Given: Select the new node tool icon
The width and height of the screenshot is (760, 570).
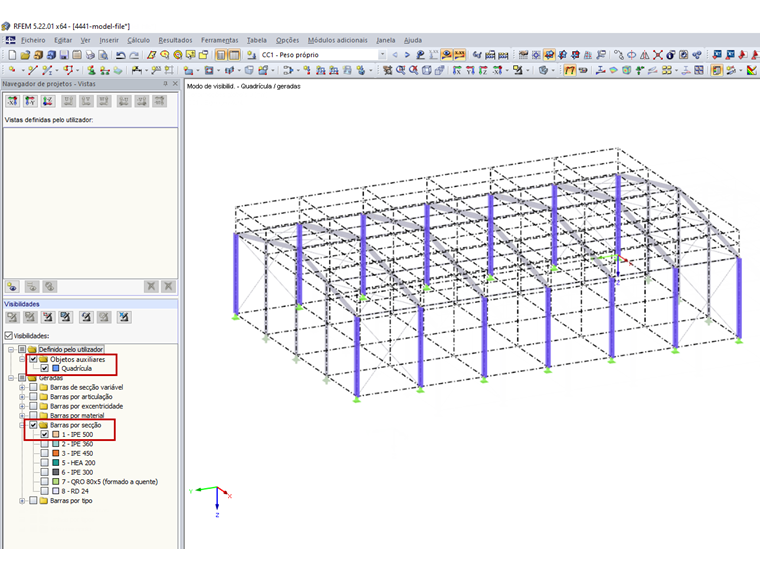Looking at the screenshot, I should point(12,70).
